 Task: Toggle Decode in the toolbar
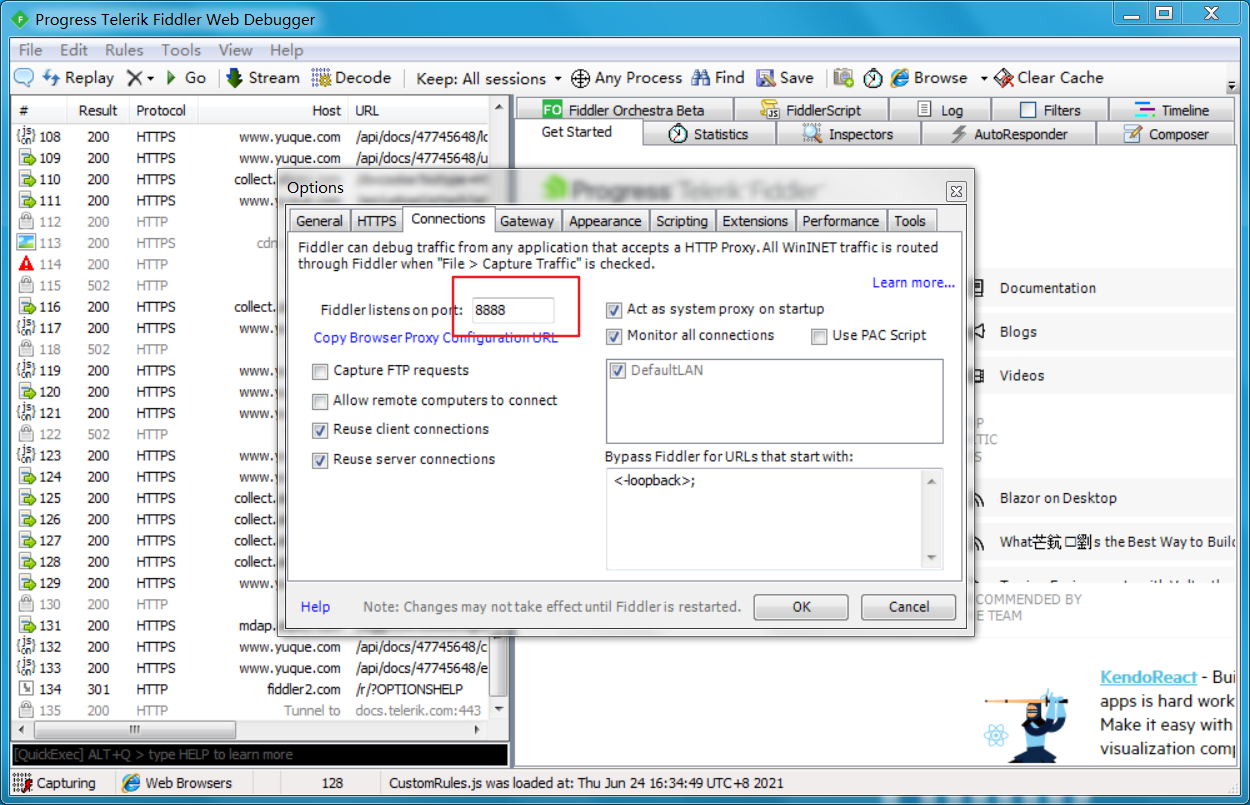click(x=351, y=77)
